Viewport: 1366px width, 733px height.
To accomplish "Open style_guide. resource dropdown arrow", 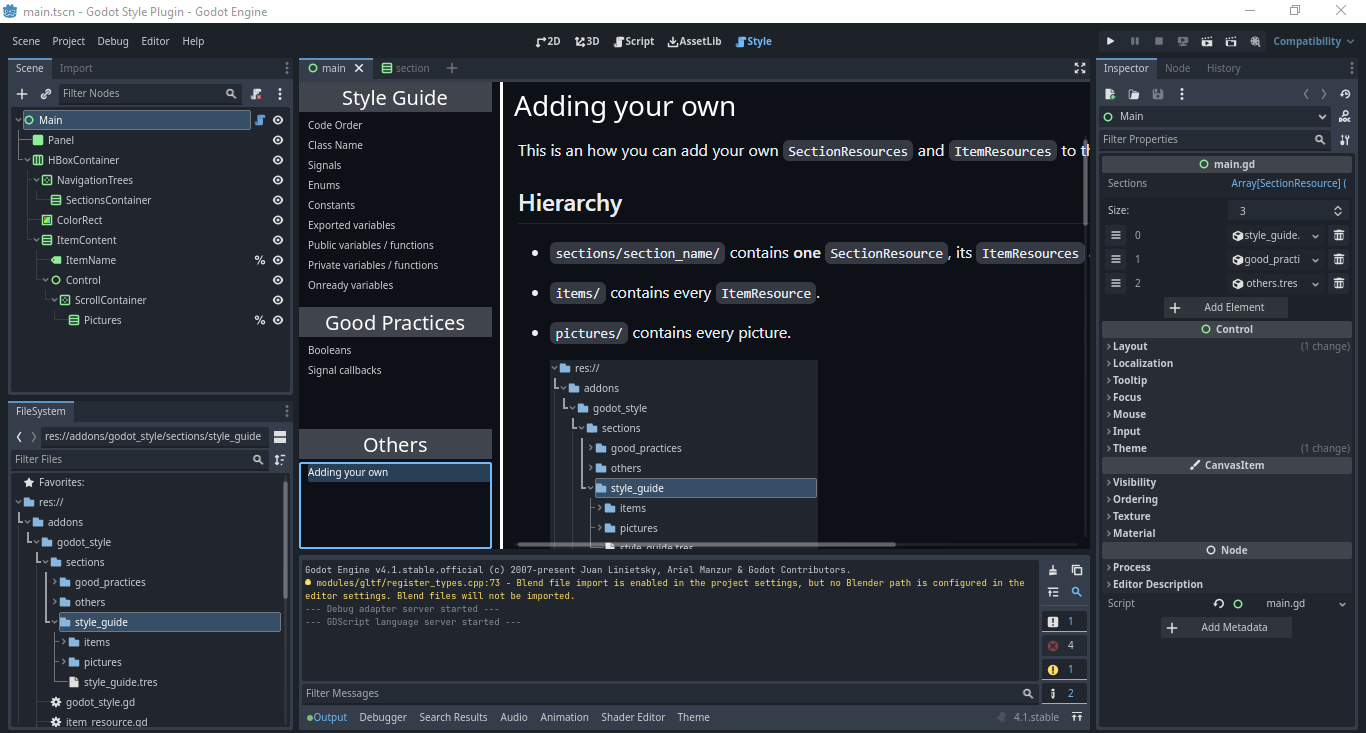I will [1314, 236].
